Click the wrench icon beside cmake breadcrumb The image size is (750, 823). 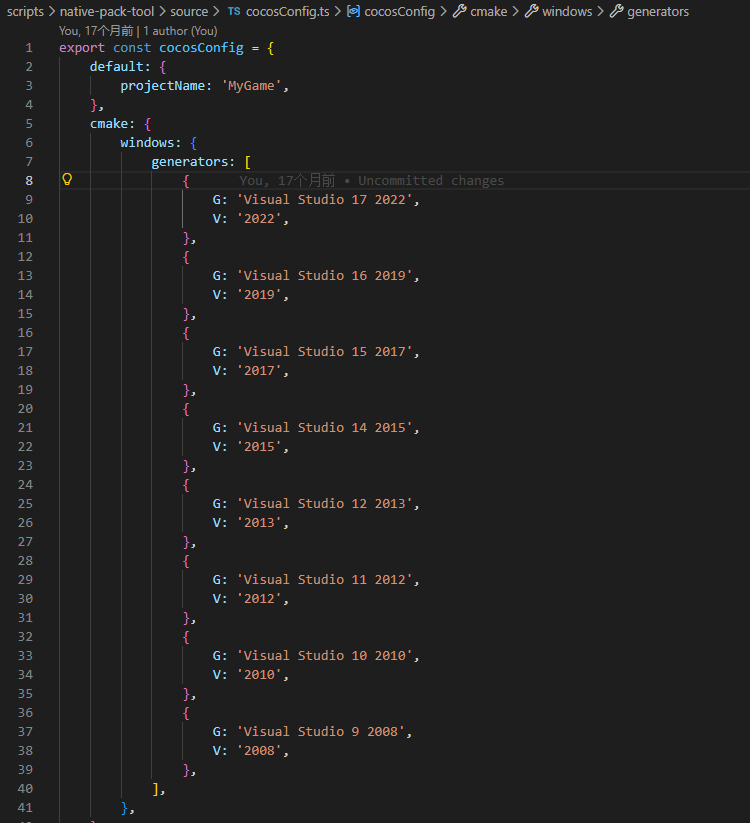pos(459,12)
